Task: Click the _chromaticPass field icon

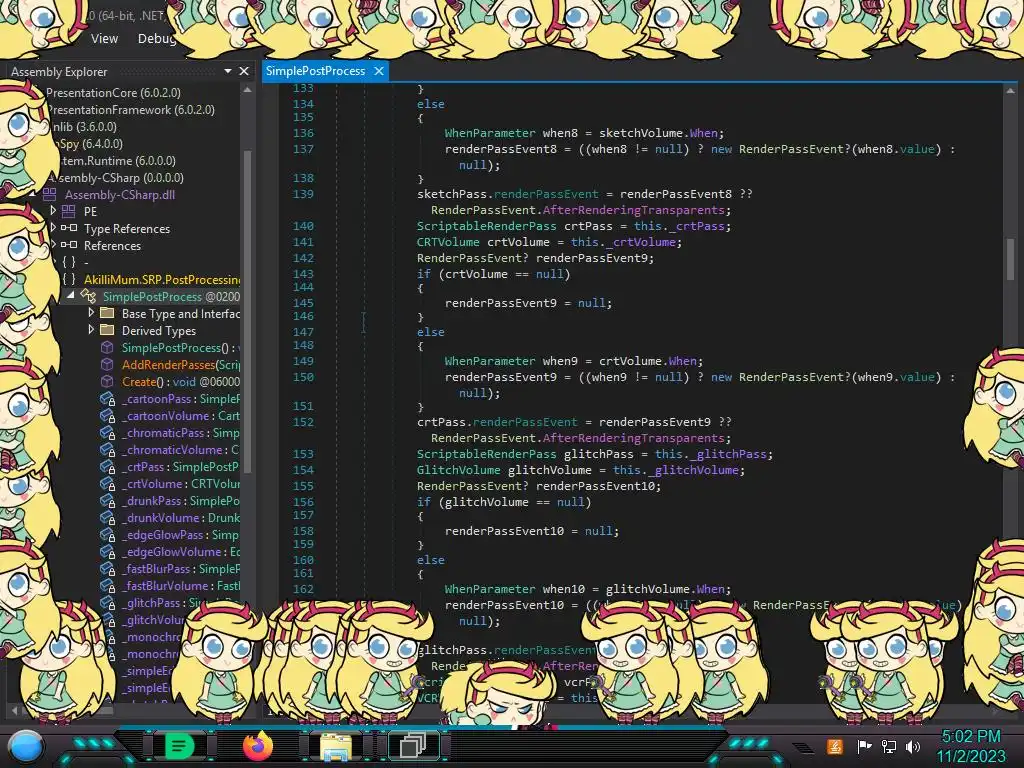Action: pos(108,432)
